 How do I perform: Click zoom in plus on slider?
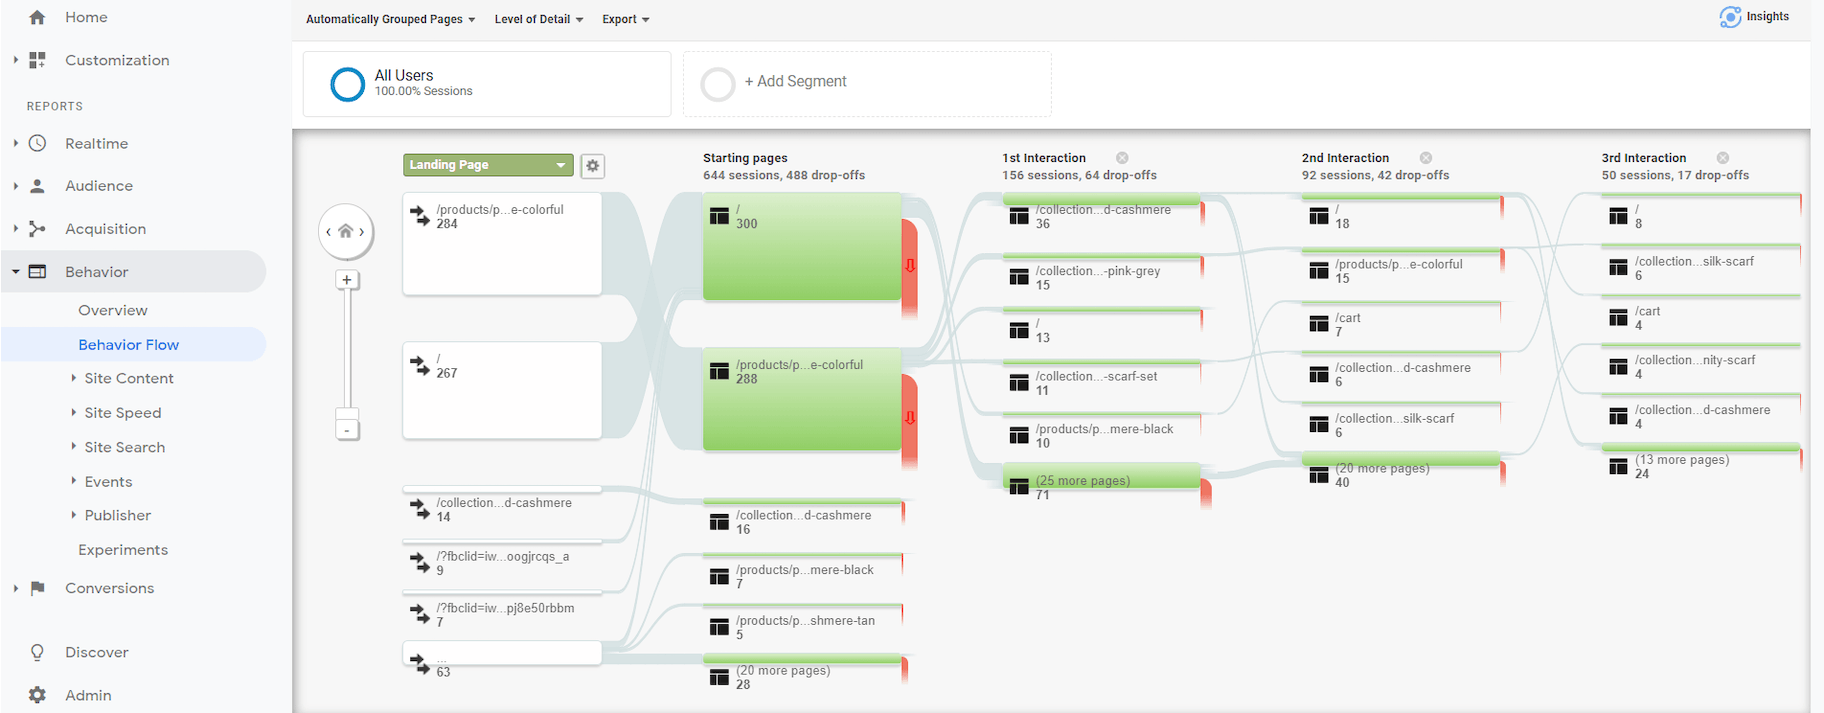pyautogui.click(x=347, y=280)
